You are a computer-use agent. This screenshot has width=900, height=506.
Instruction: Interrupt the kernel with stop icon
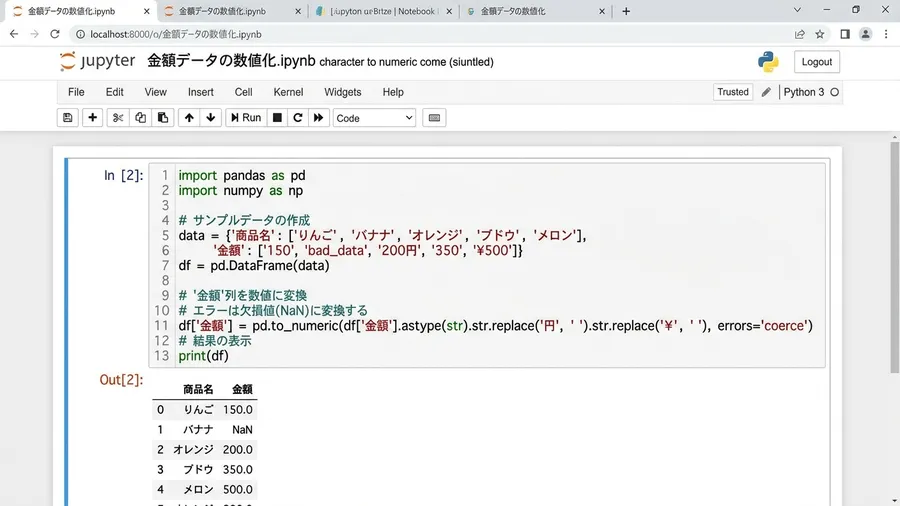(277, 118)
